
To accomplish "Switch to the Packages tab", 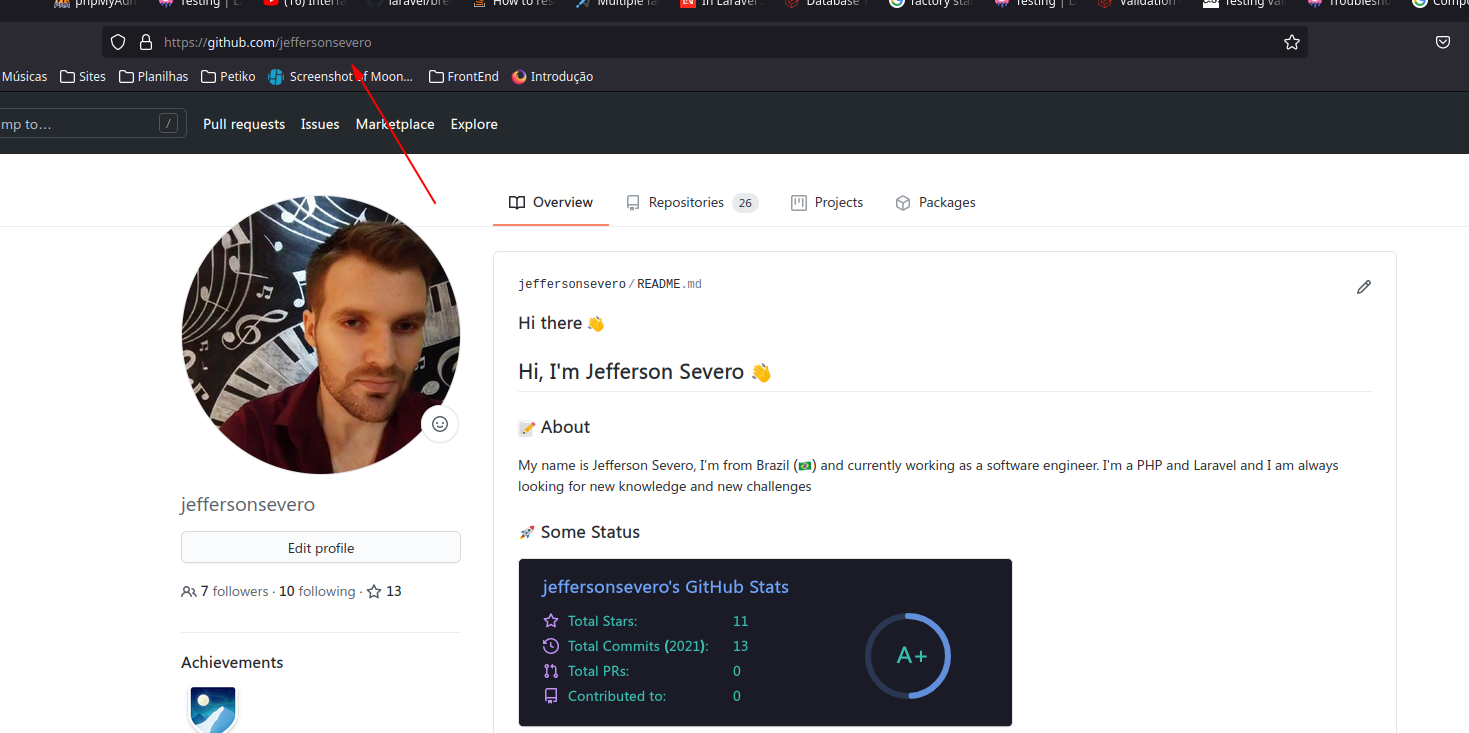I will 935,202.
